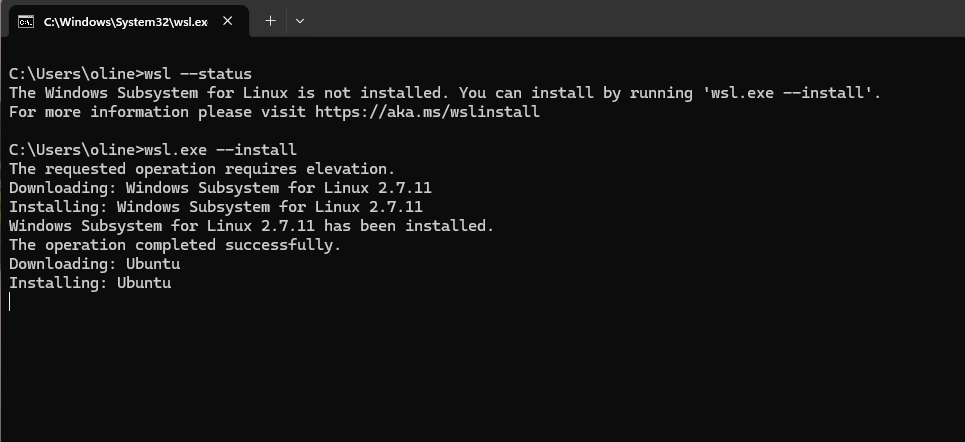Click the 'Downloading: Ubuntu' line

click(95, 264)
